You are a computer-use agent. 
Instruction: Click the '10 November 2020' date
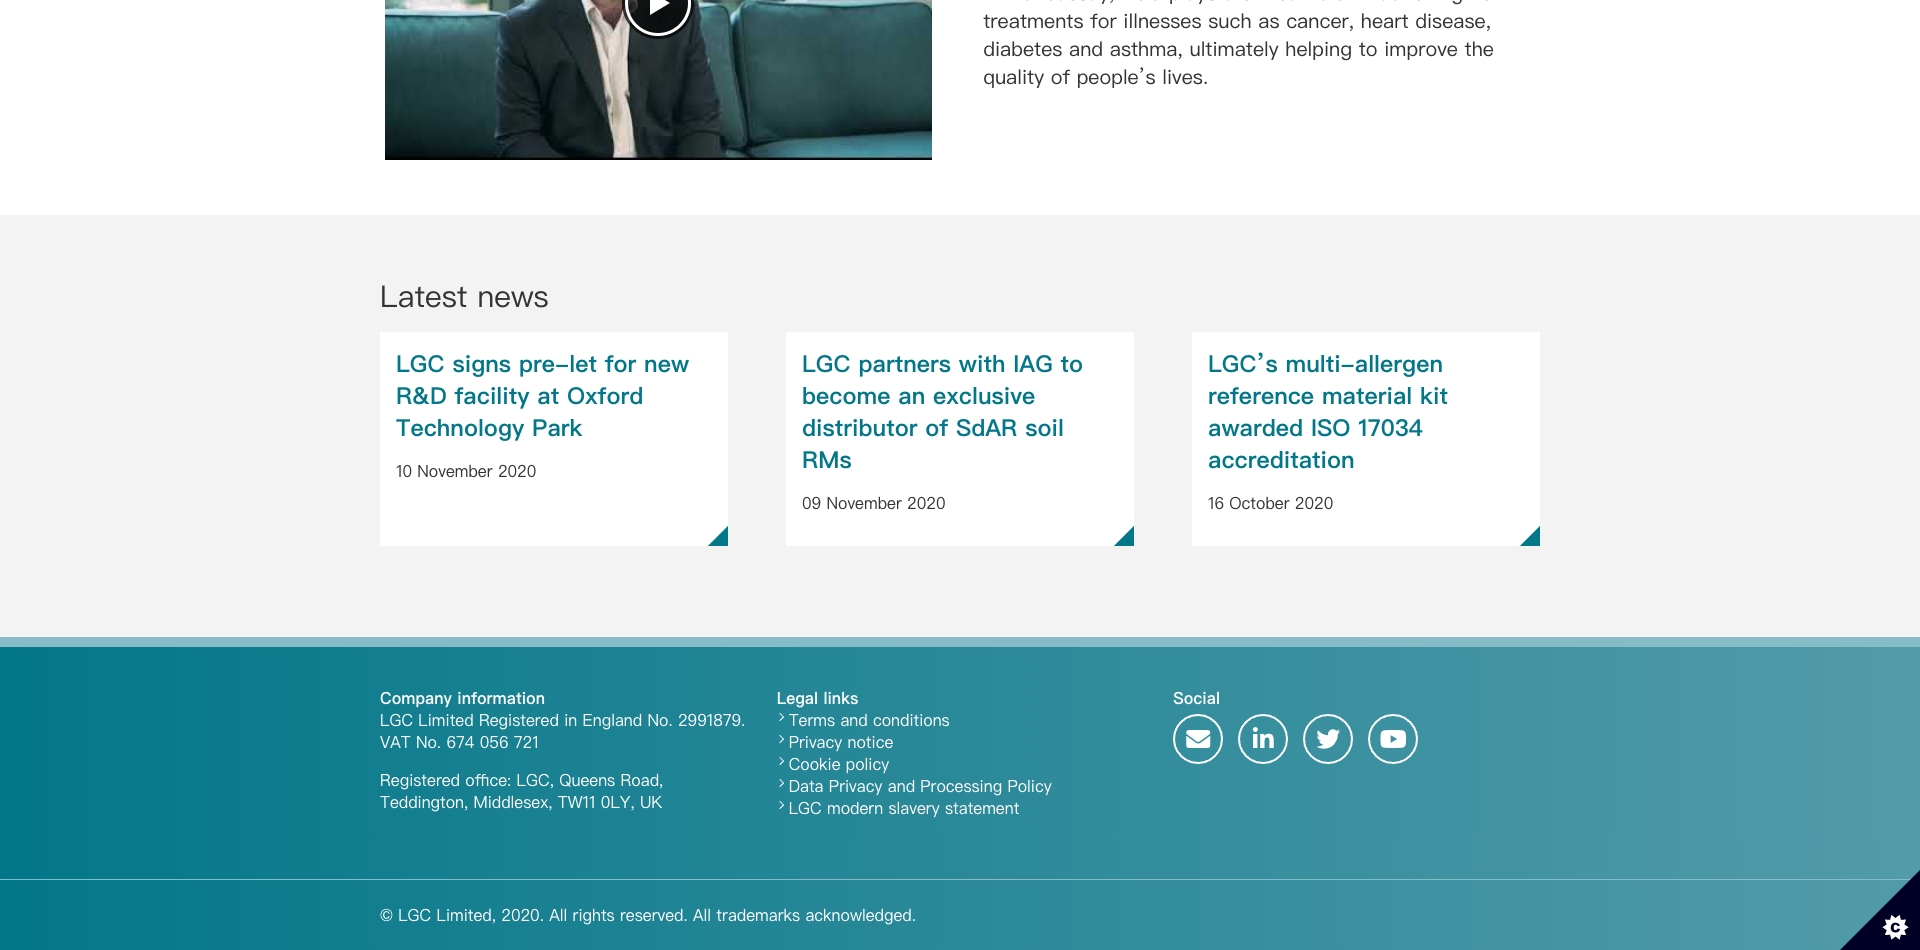pyautogui.click(x=466, y=471)
